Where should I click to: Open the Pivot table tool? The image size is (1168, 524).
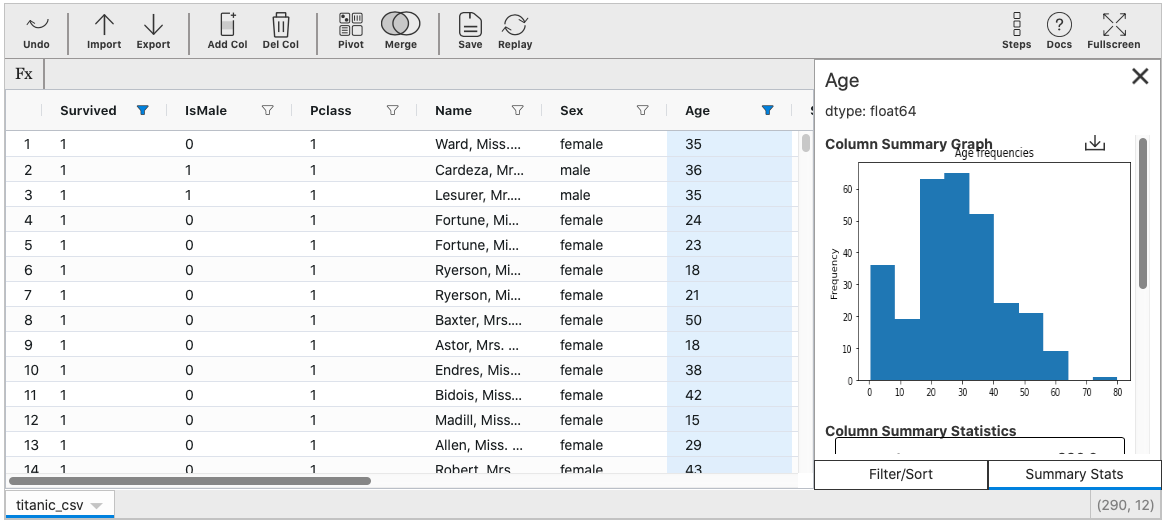[351, 32]
